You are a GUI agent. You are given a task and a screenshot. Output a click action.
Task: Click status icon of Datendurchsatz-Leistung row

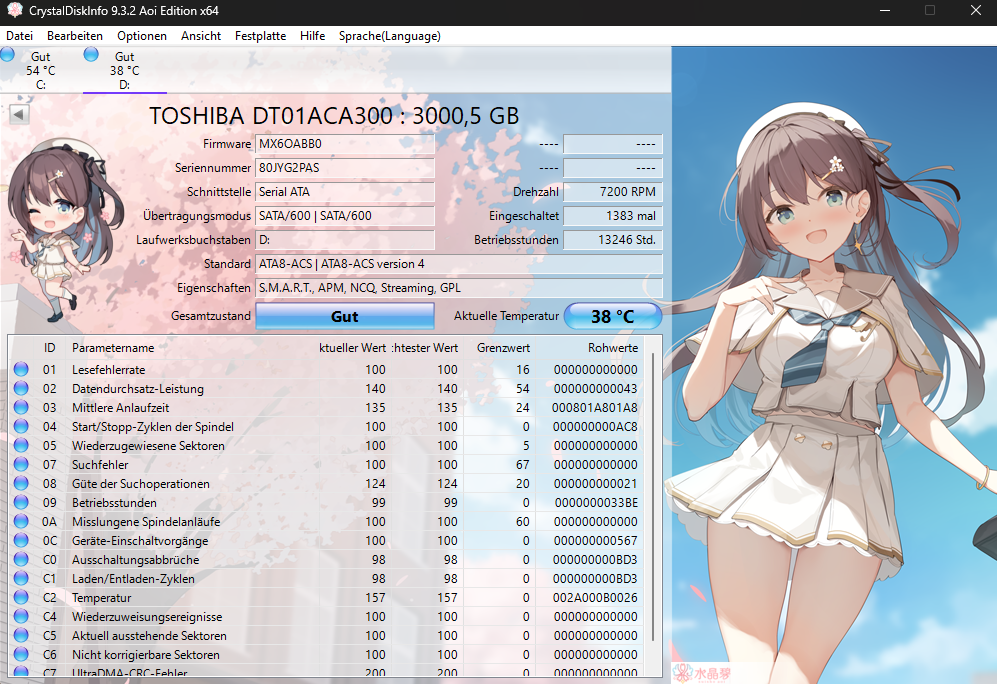coord(21,388)
